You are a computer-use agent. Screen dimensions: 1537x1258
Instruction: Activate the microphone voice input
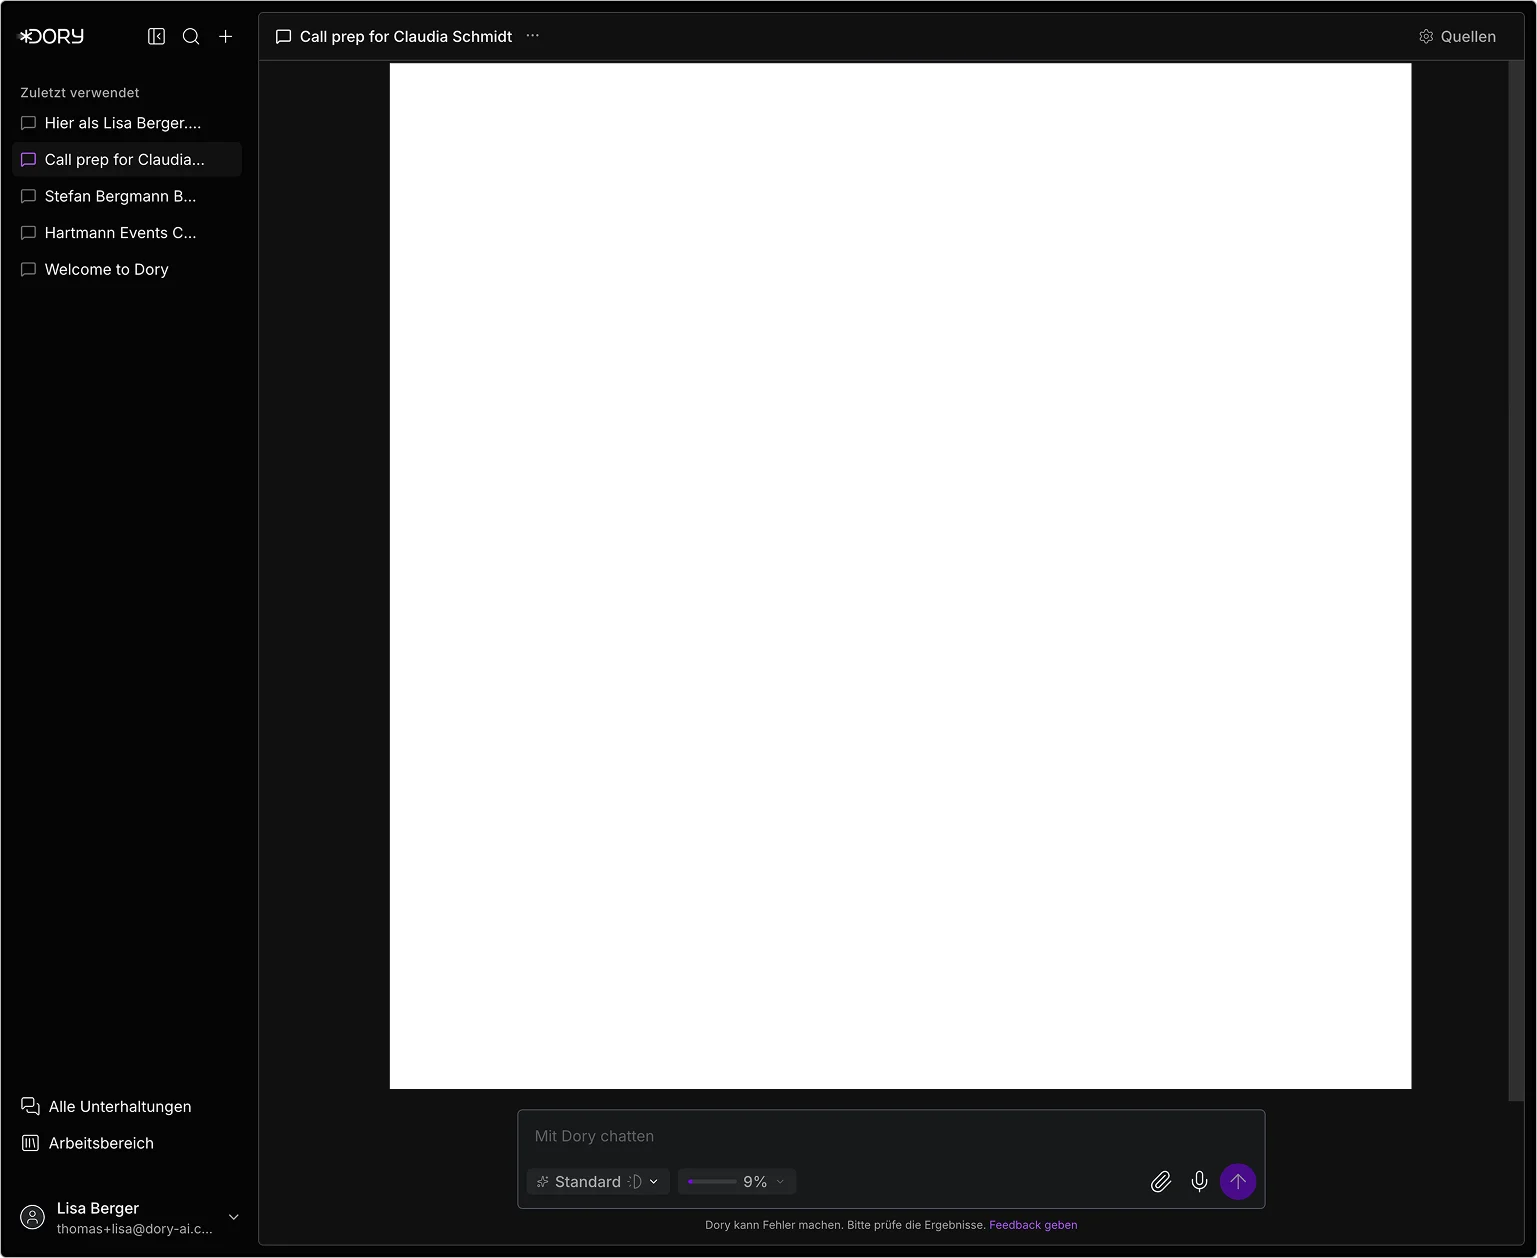[1199, 1182]
